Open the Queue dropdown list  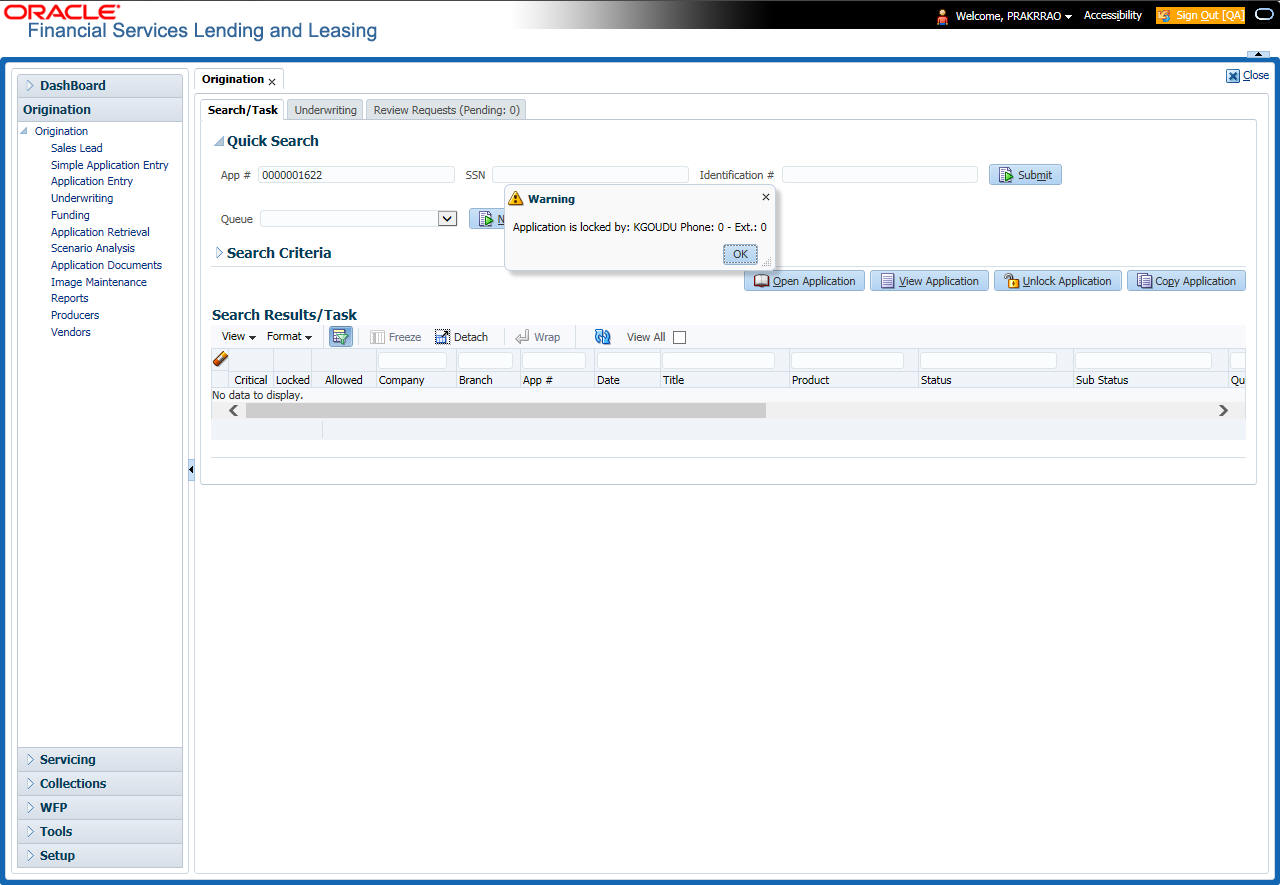tap(448, 219)
